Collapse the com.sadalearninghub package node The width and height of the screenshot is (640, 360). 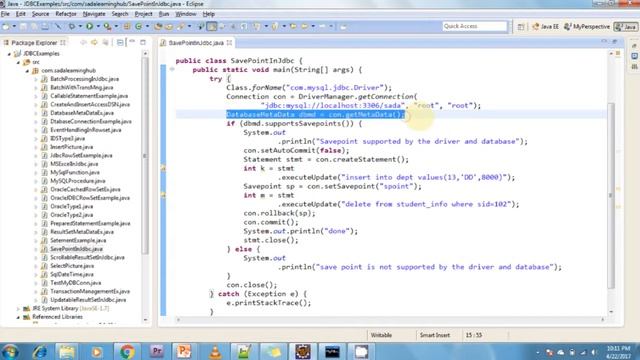tap(27, 71)
